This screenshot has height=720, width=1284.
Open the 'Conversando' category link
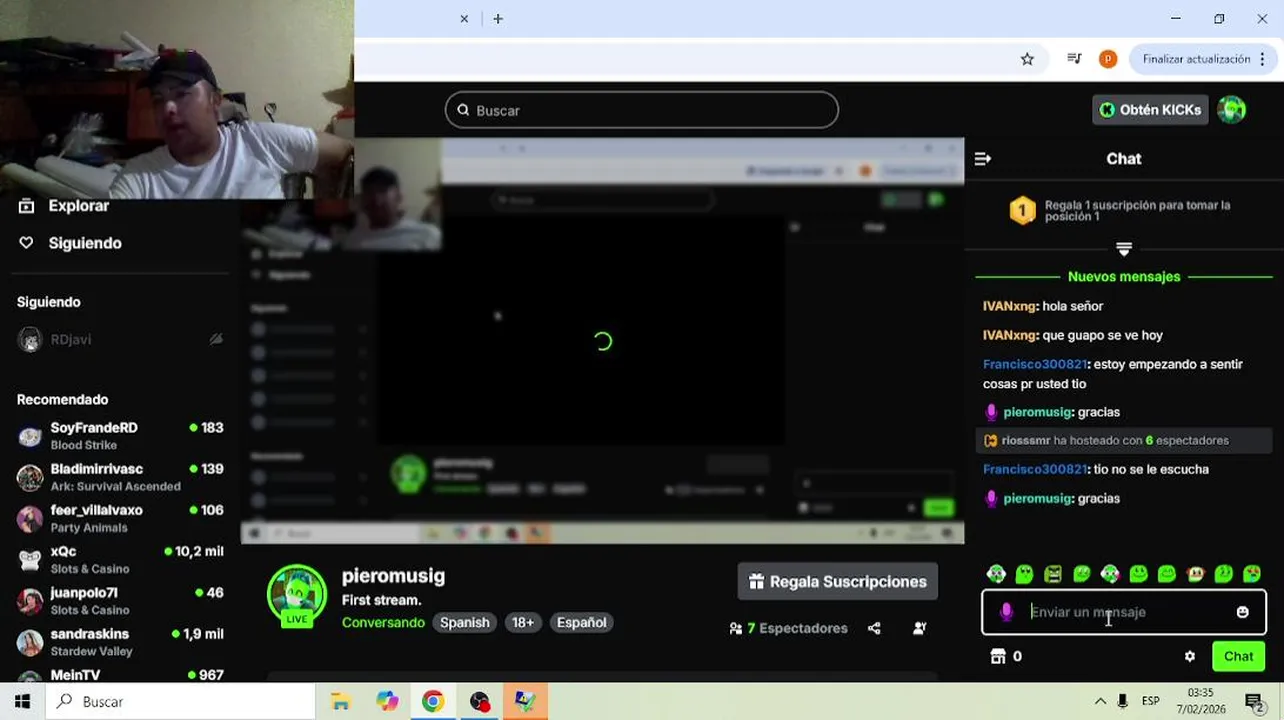[x=383, y=622]
